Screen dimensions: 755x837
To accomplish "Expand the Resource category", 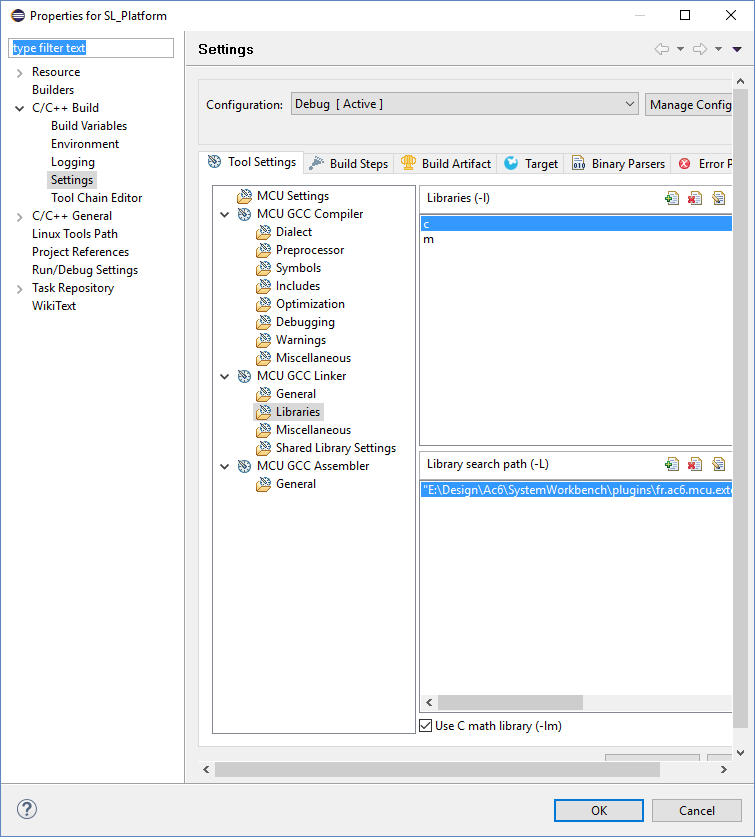I will [x=20, y=72].
